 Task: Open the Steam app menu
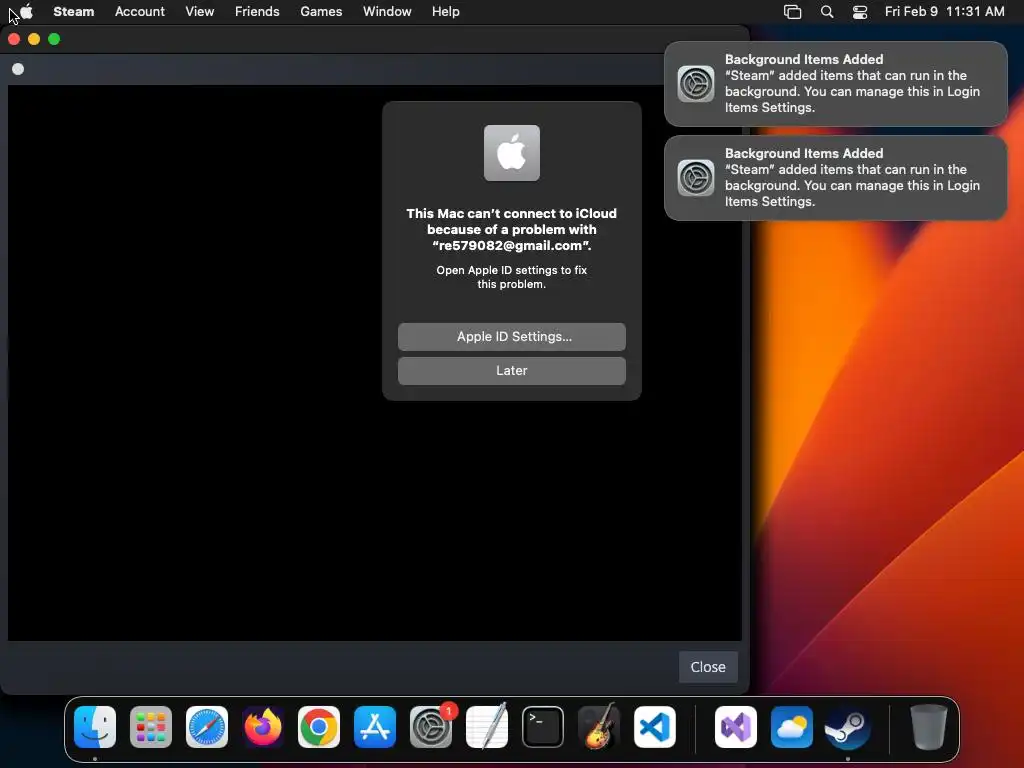[73, 11]
